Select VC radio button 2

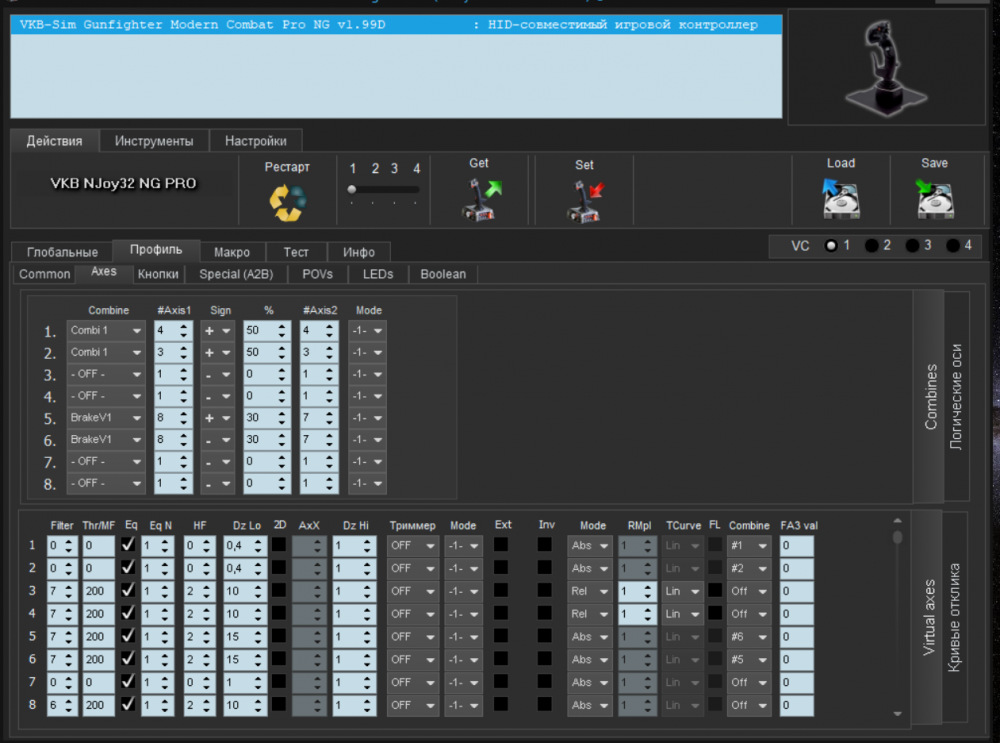[x=872, y=246]
